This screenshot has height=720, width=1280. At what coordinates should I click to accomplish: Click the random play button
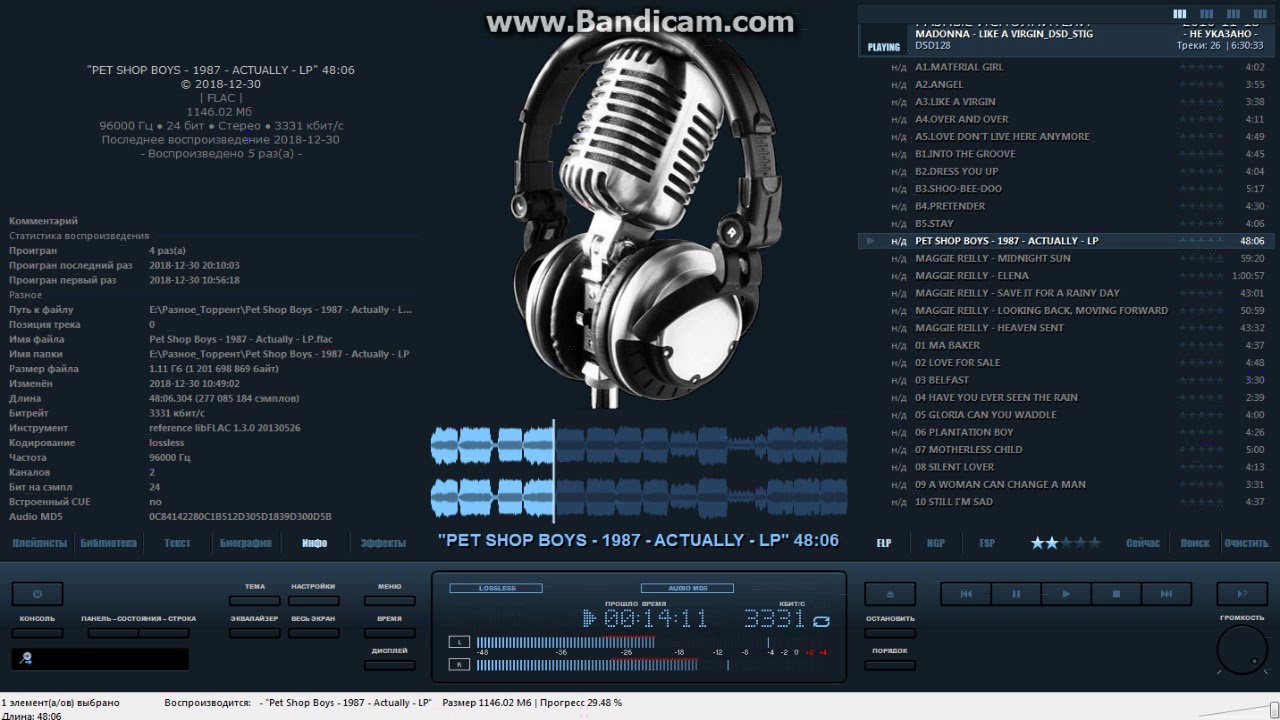tap(1242, 593)
